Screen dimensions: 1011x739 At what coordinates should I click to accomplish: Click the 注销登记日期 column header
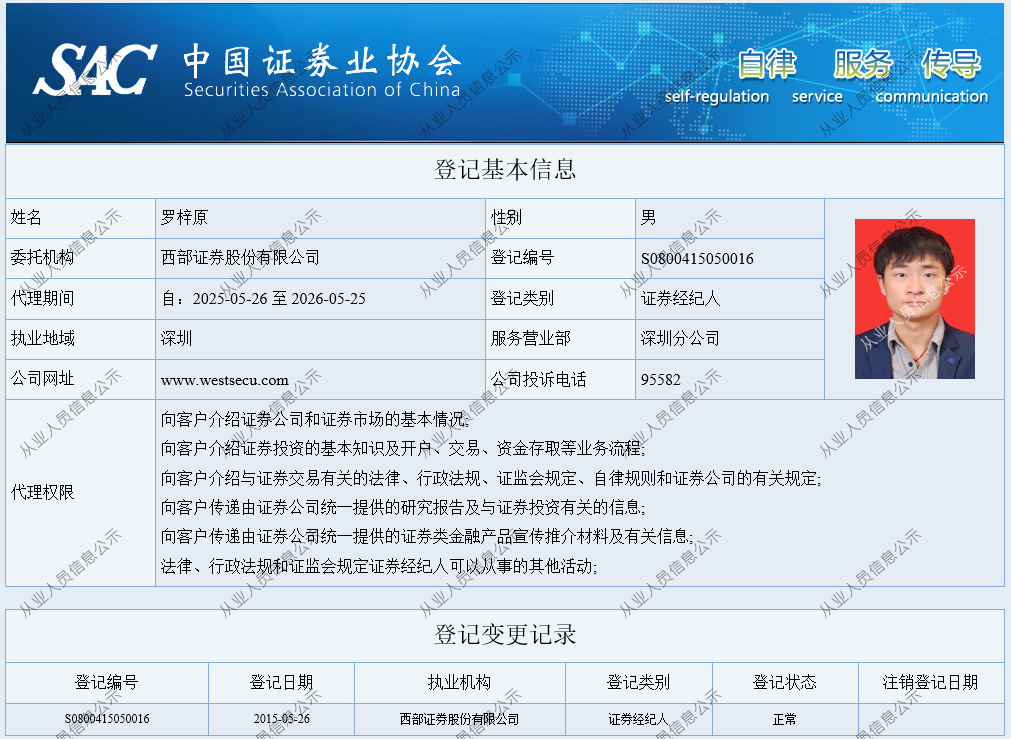[930, 683]
